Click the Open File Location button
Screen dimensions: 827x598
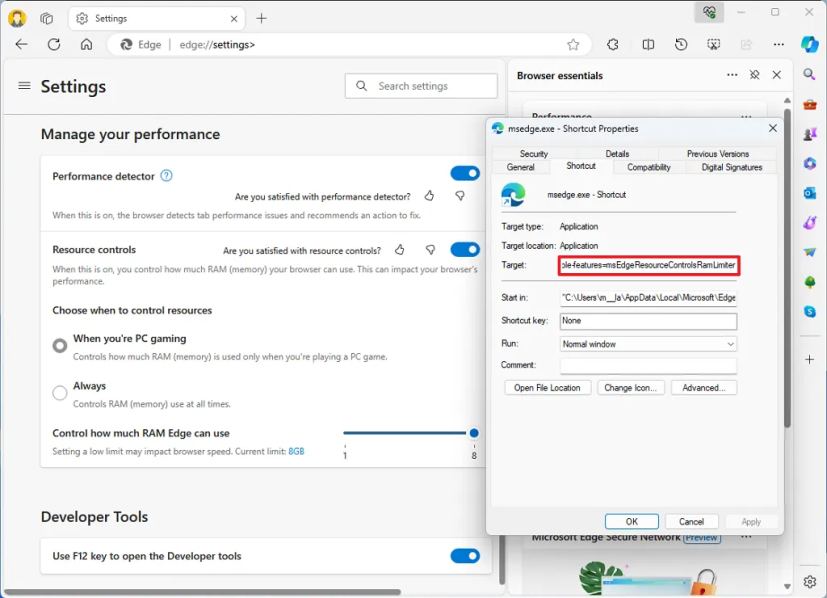(x=547, y=387)
